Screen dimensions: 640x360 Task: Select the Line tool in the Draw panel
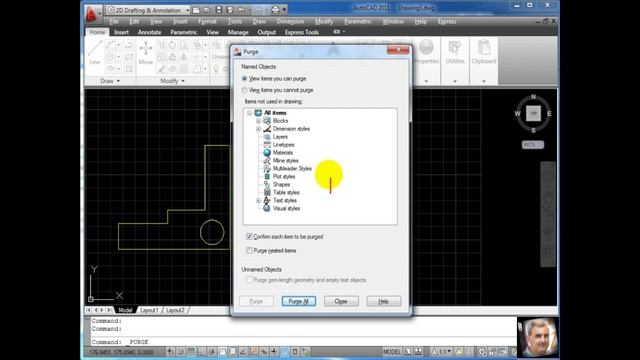tap(95, 53)
